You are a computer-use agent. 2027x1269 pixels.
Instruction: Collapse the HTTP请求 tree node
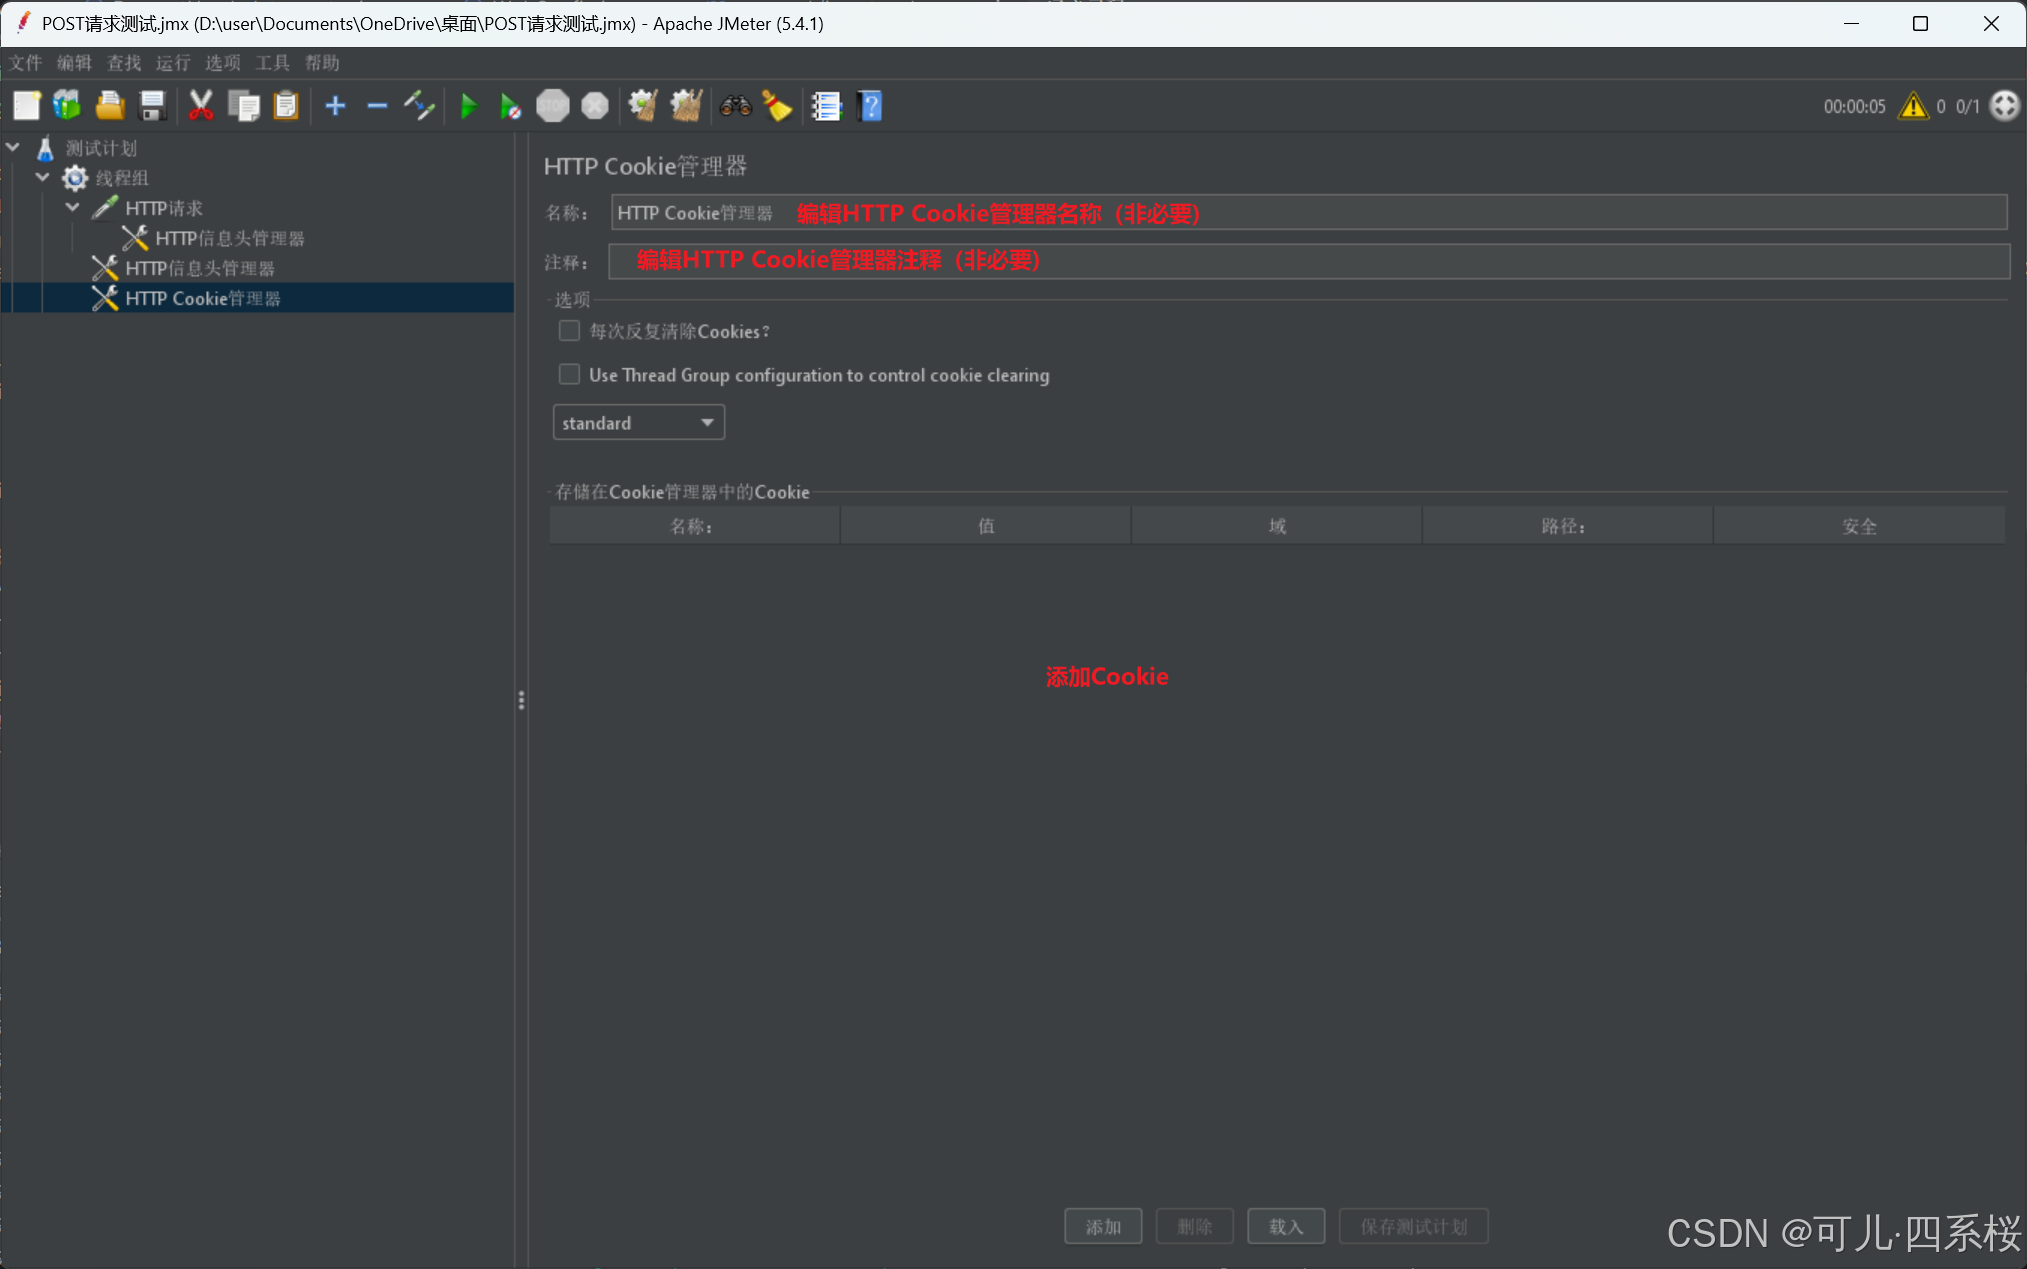(73, 208)
